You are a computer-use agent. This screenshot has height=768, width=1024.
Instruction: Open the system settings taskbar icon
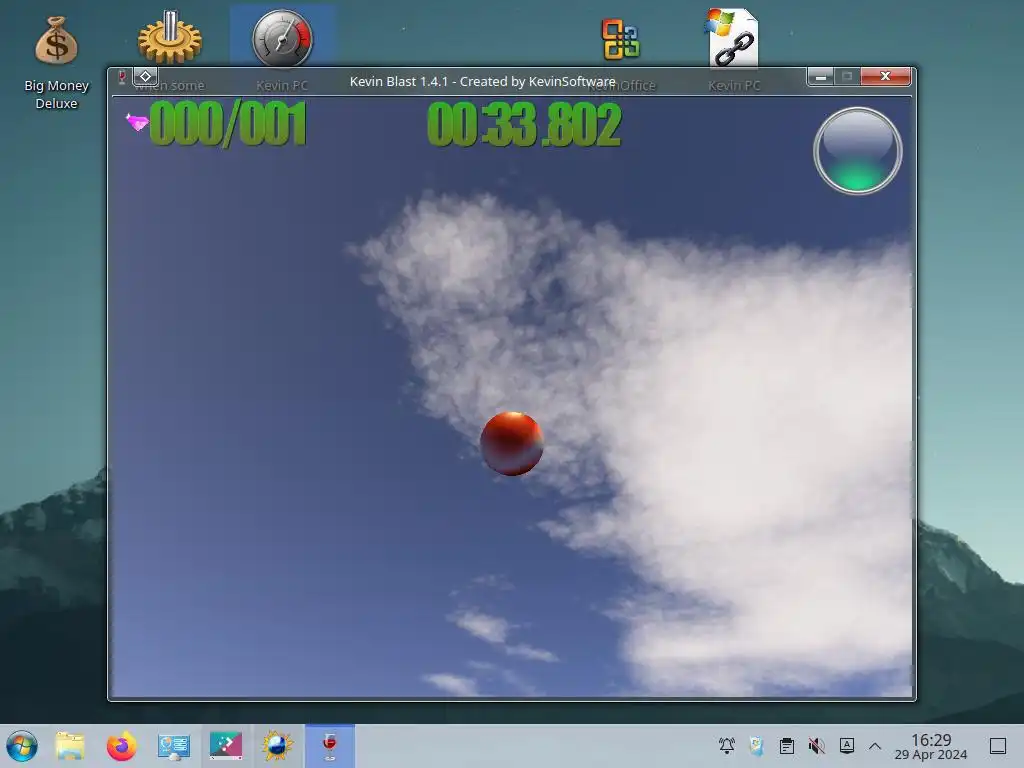(174, 746)
